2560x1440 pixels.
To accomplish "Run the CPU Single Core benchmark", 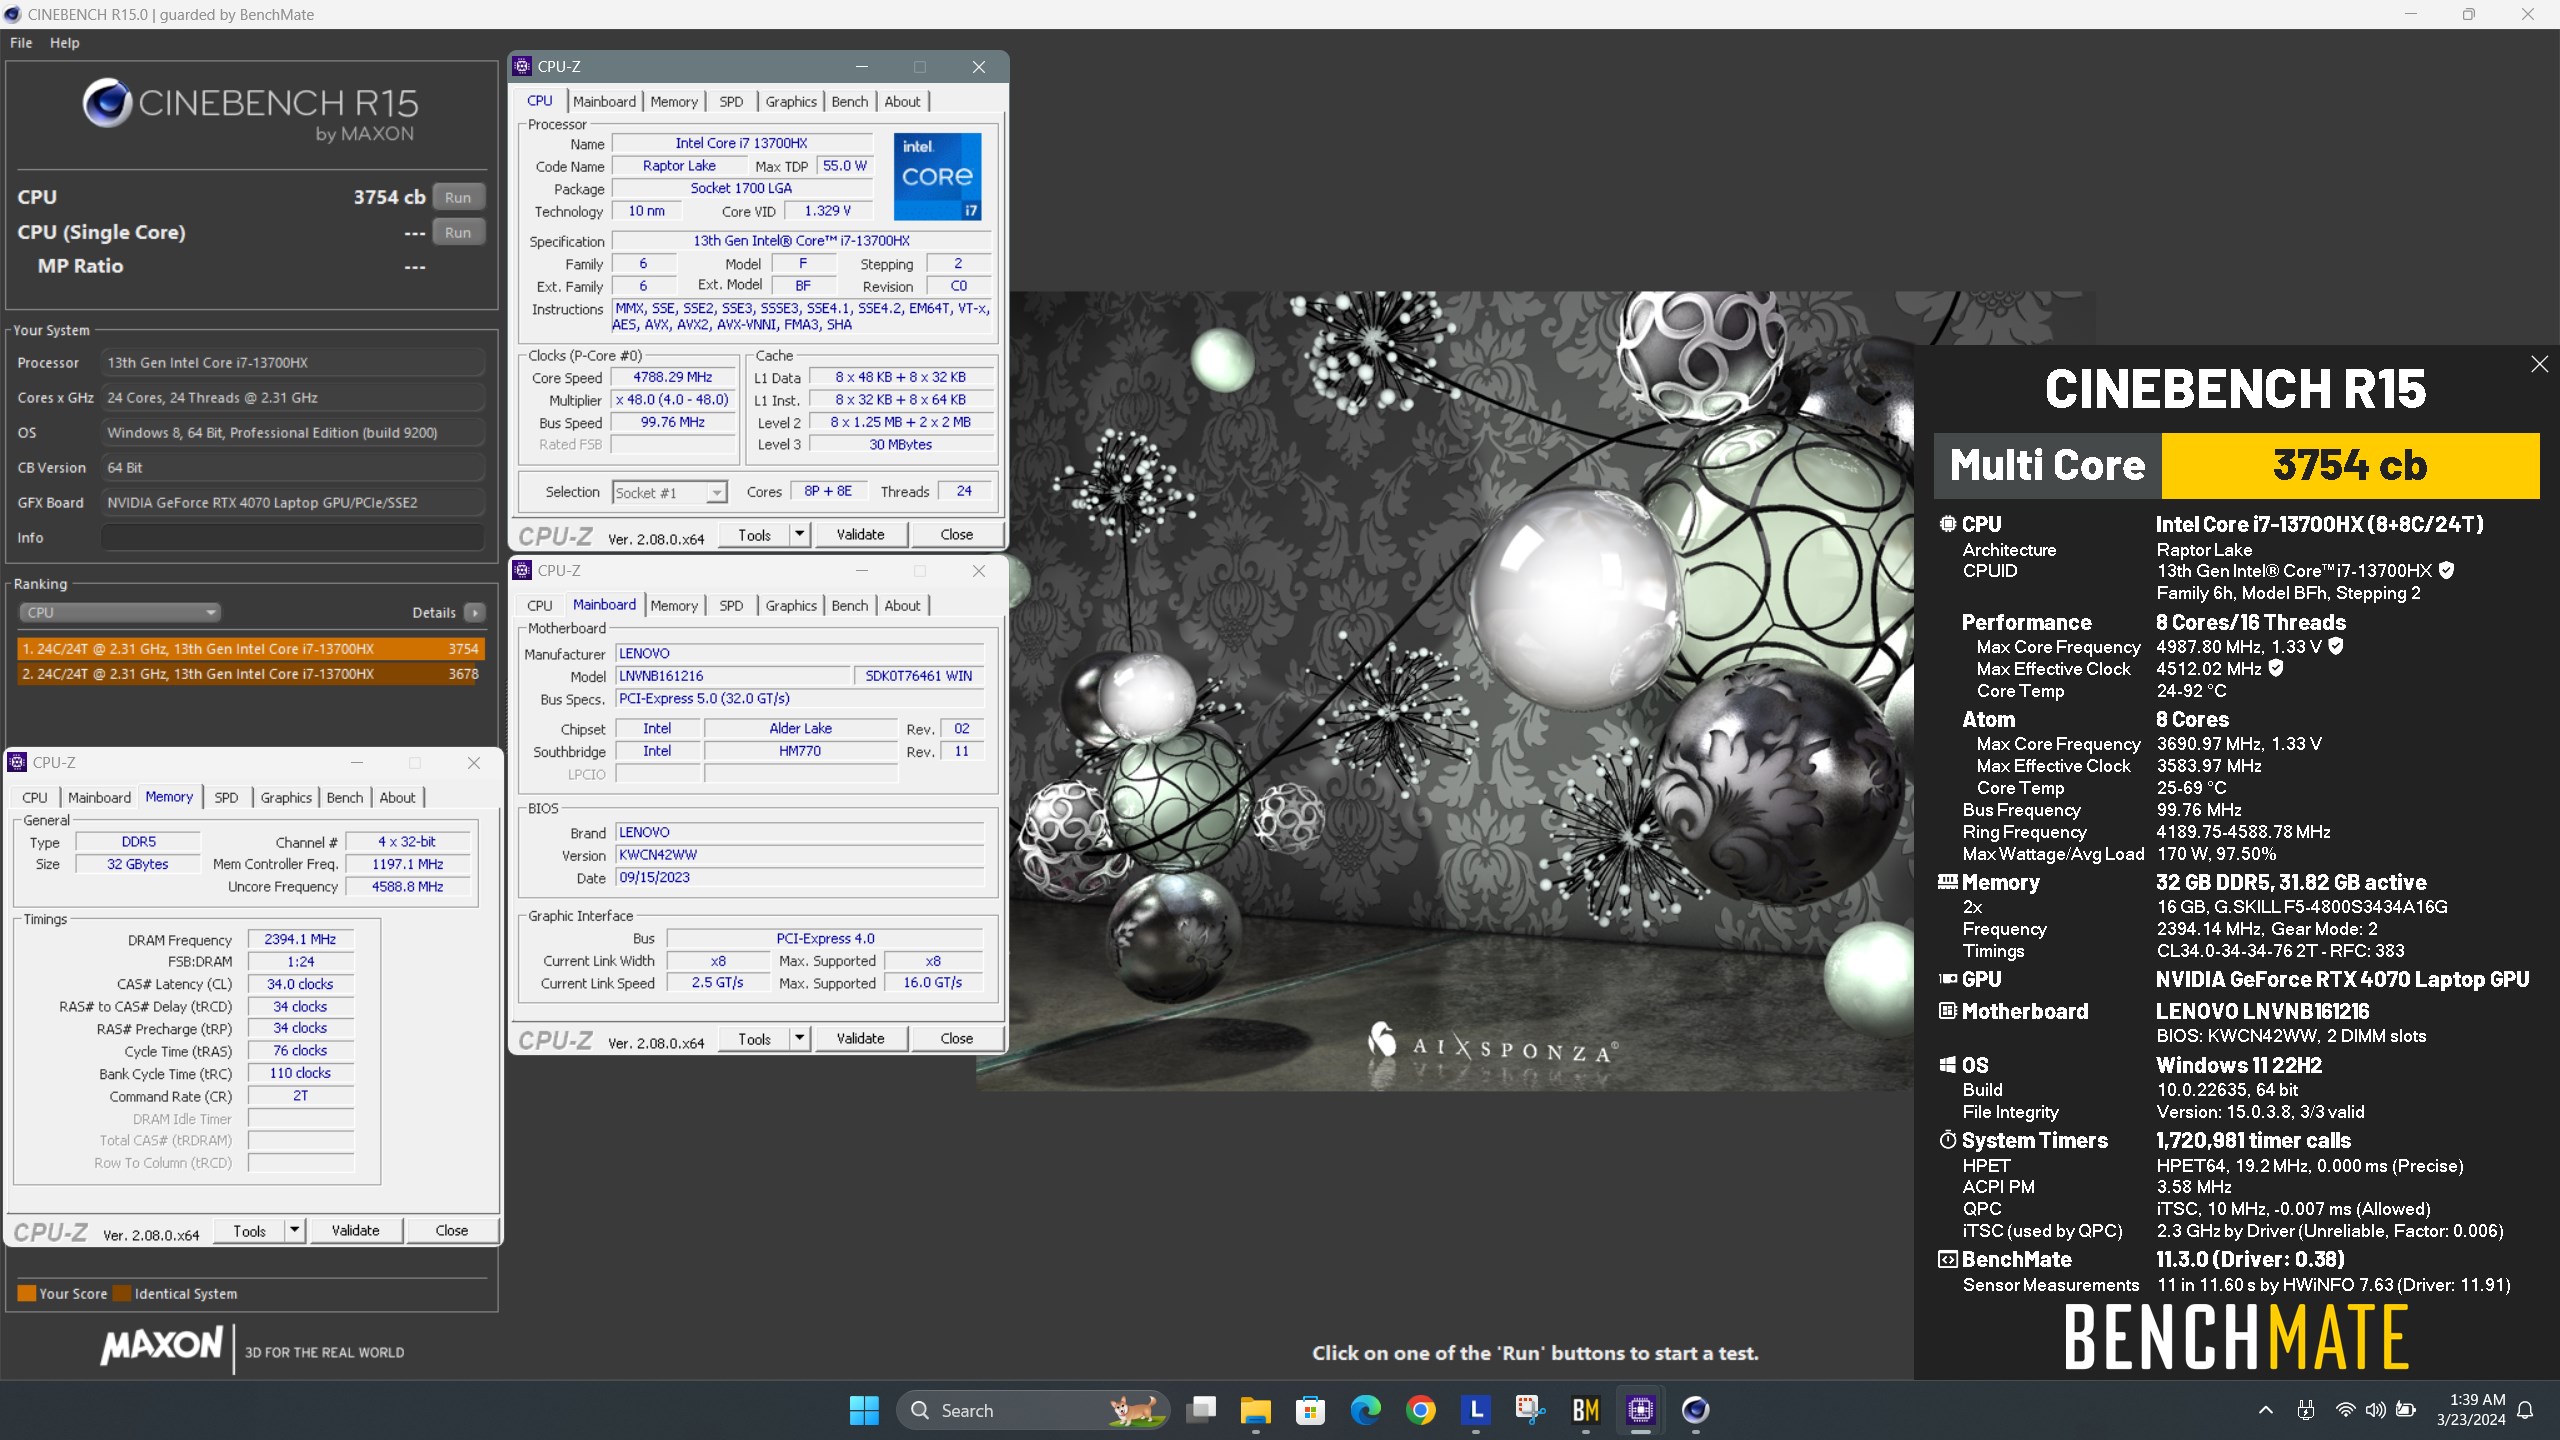I will click(458, 232).
